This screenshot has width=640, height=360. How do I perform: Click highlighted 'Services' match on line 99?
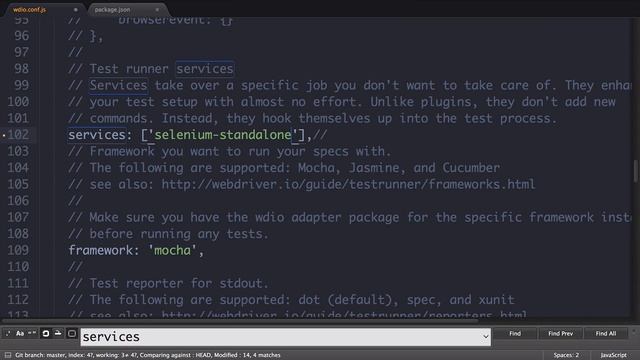pos(118,85)
